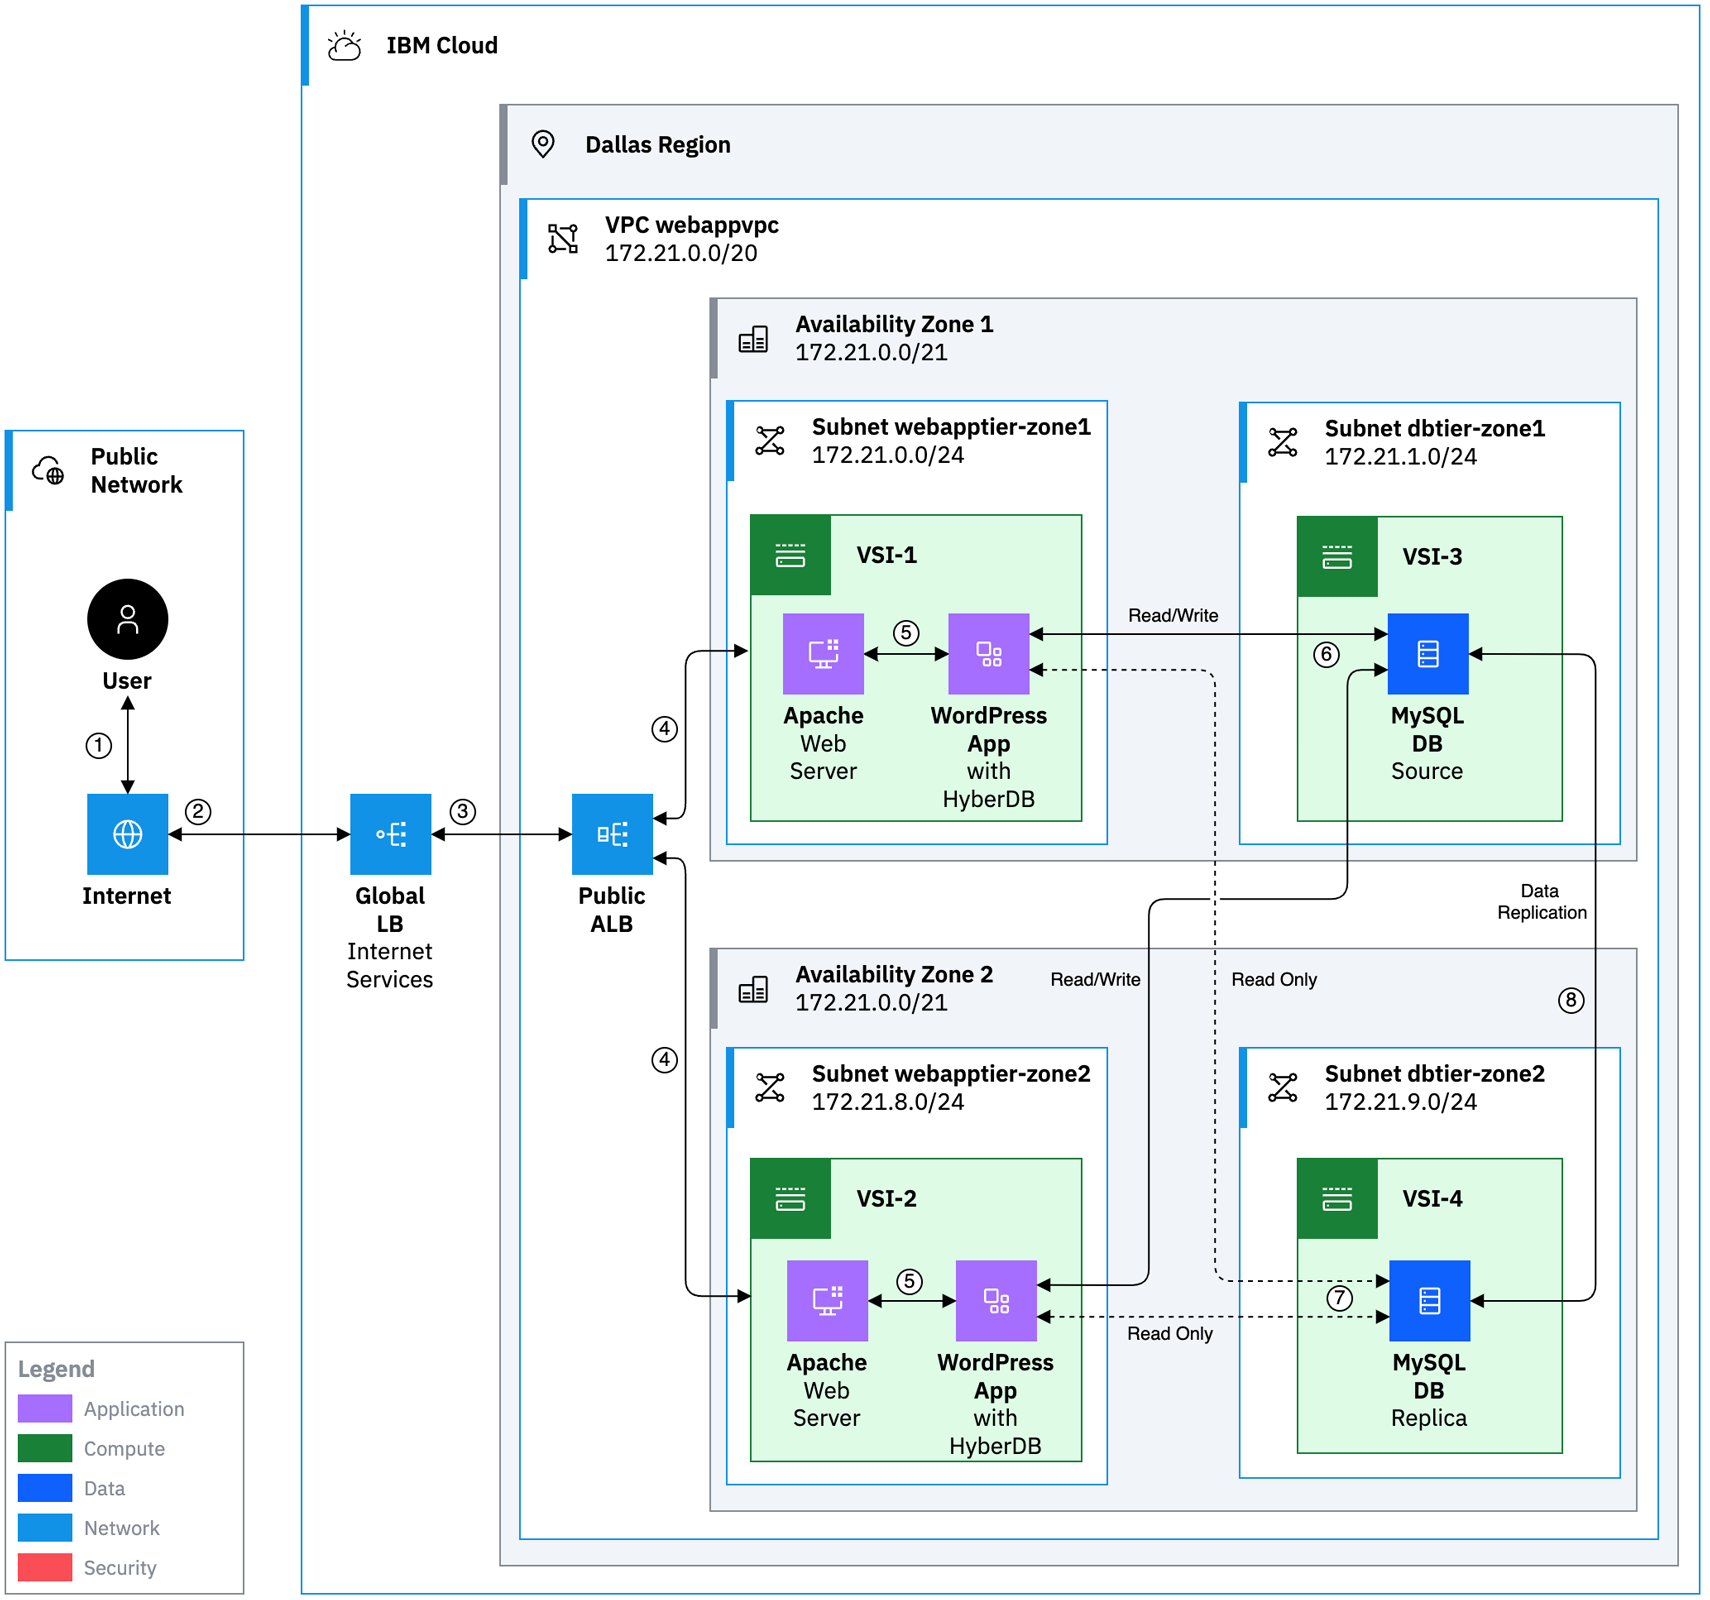Click the '172.21.1.0/24' subnet address
Viewport: 1710px width, 1600px height.
click(x=1401, y=456)
